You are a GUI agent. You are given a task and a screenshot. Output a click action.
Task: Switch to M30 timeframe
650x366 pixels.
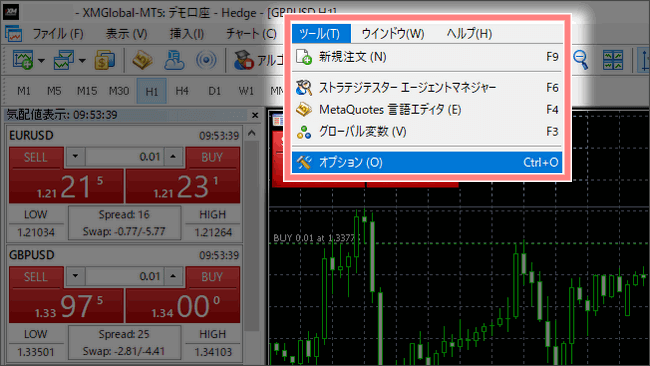tap(119, 91)
